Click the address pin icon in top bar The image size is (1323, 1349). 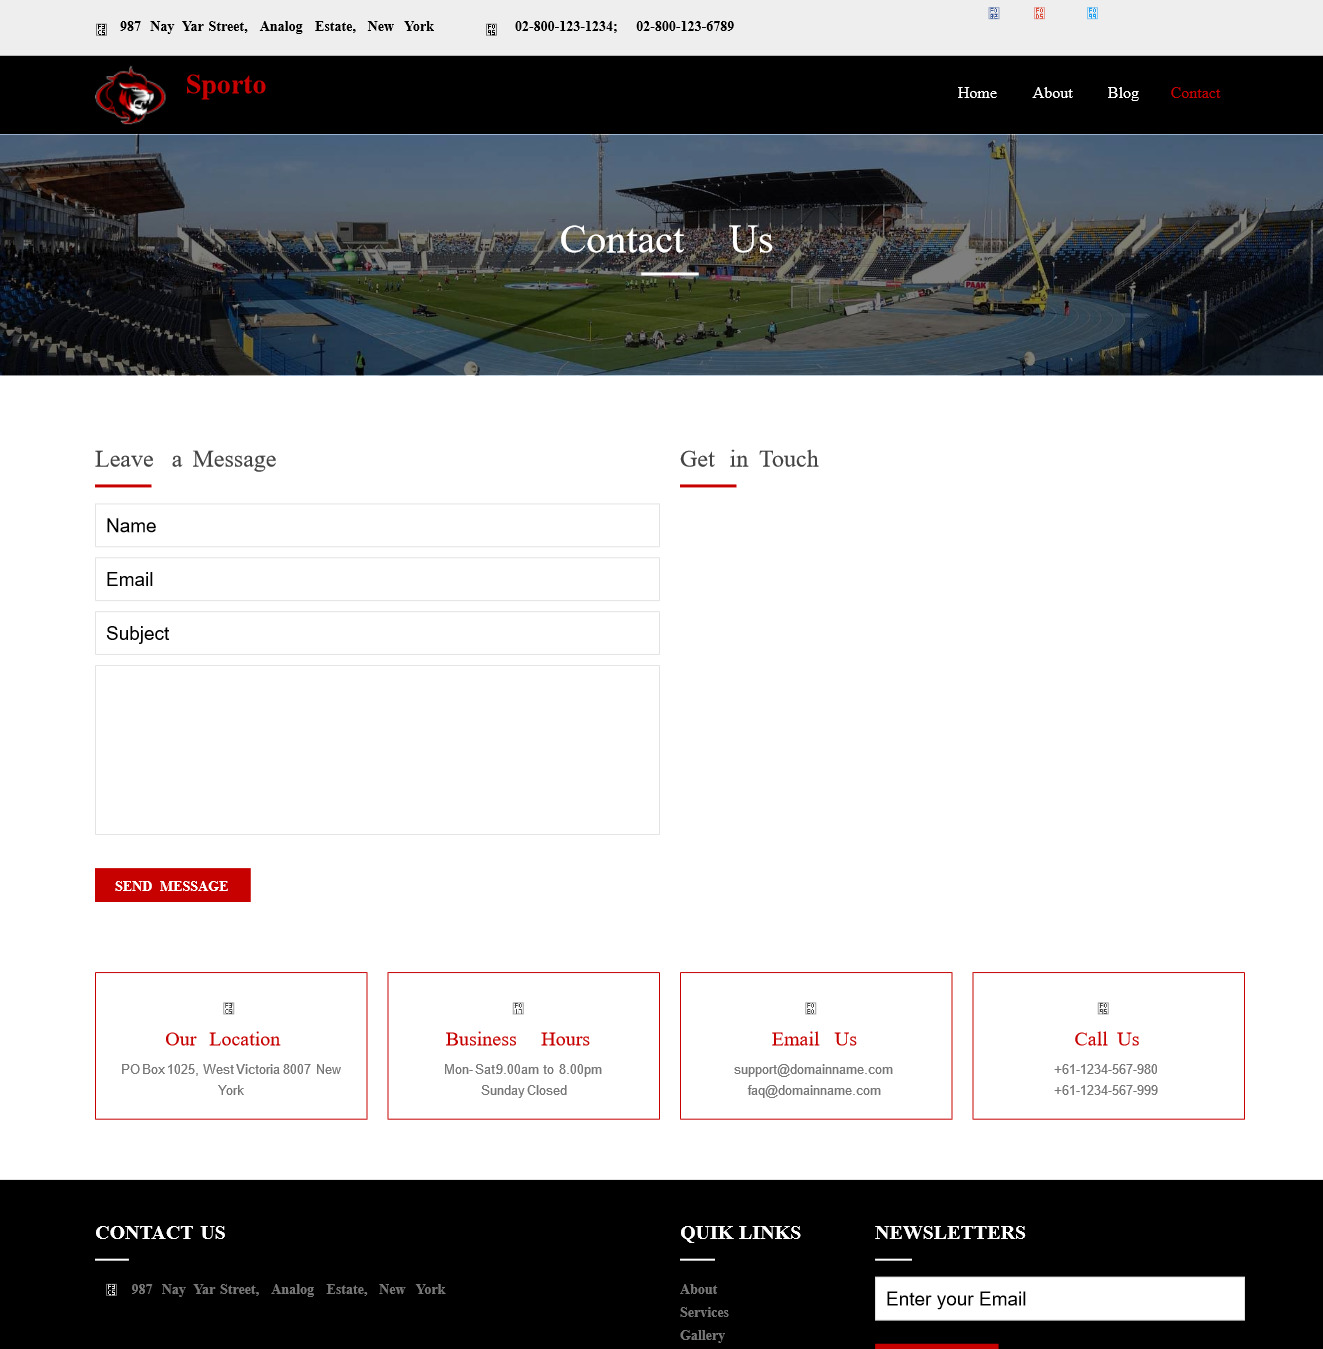[x=101, y=30]
